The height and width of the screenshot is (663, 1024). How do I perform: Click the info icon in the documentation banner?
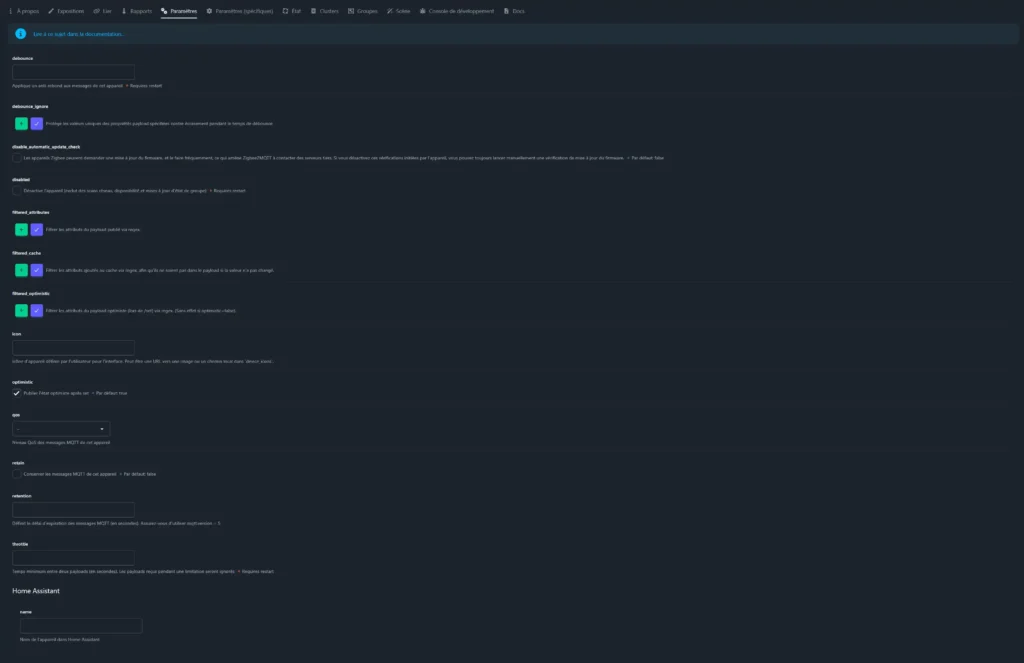point(21,34)
